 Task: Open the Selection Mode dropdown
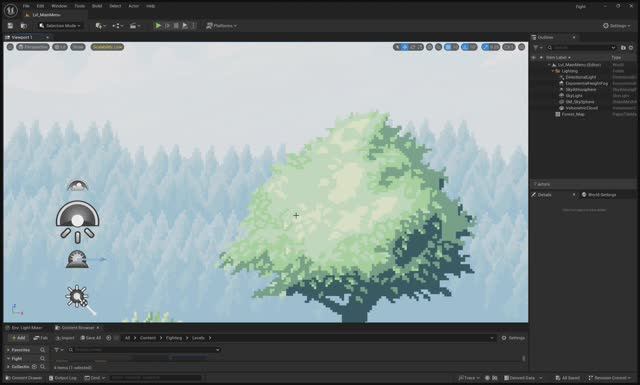coord(60,26)
